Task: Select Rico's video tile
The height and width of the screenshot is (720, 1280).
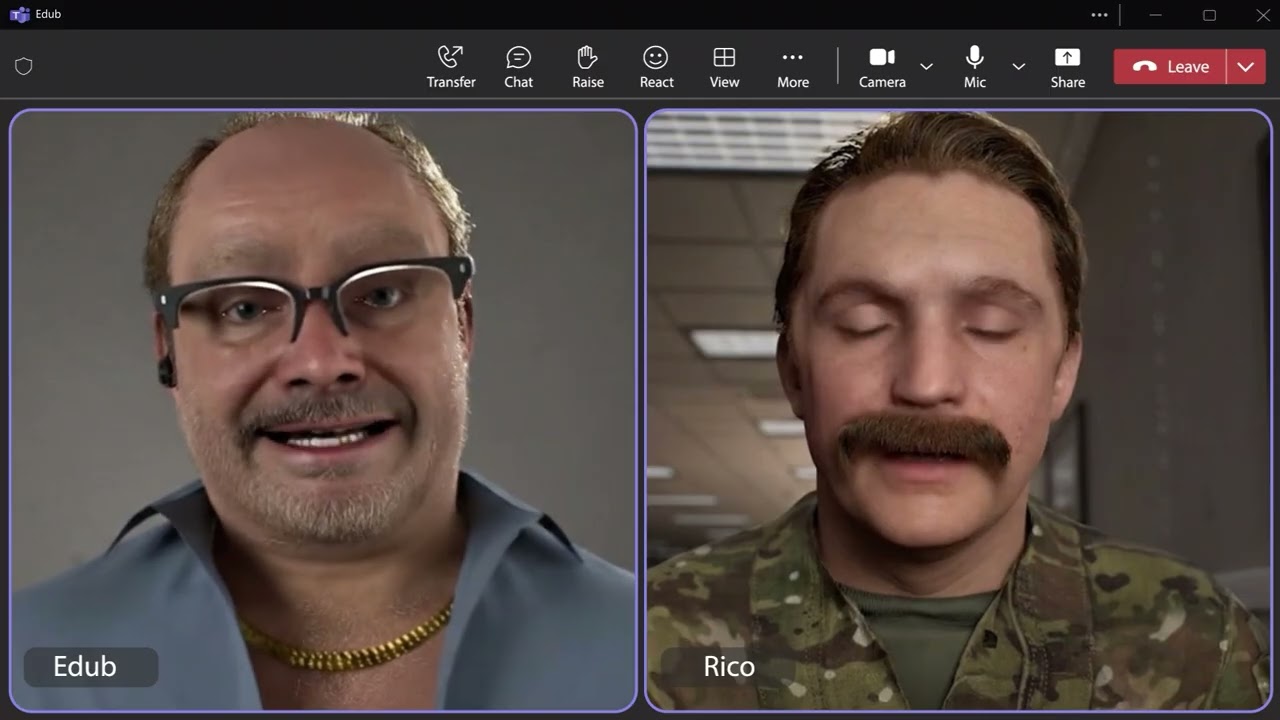Action: click(958, 410)
